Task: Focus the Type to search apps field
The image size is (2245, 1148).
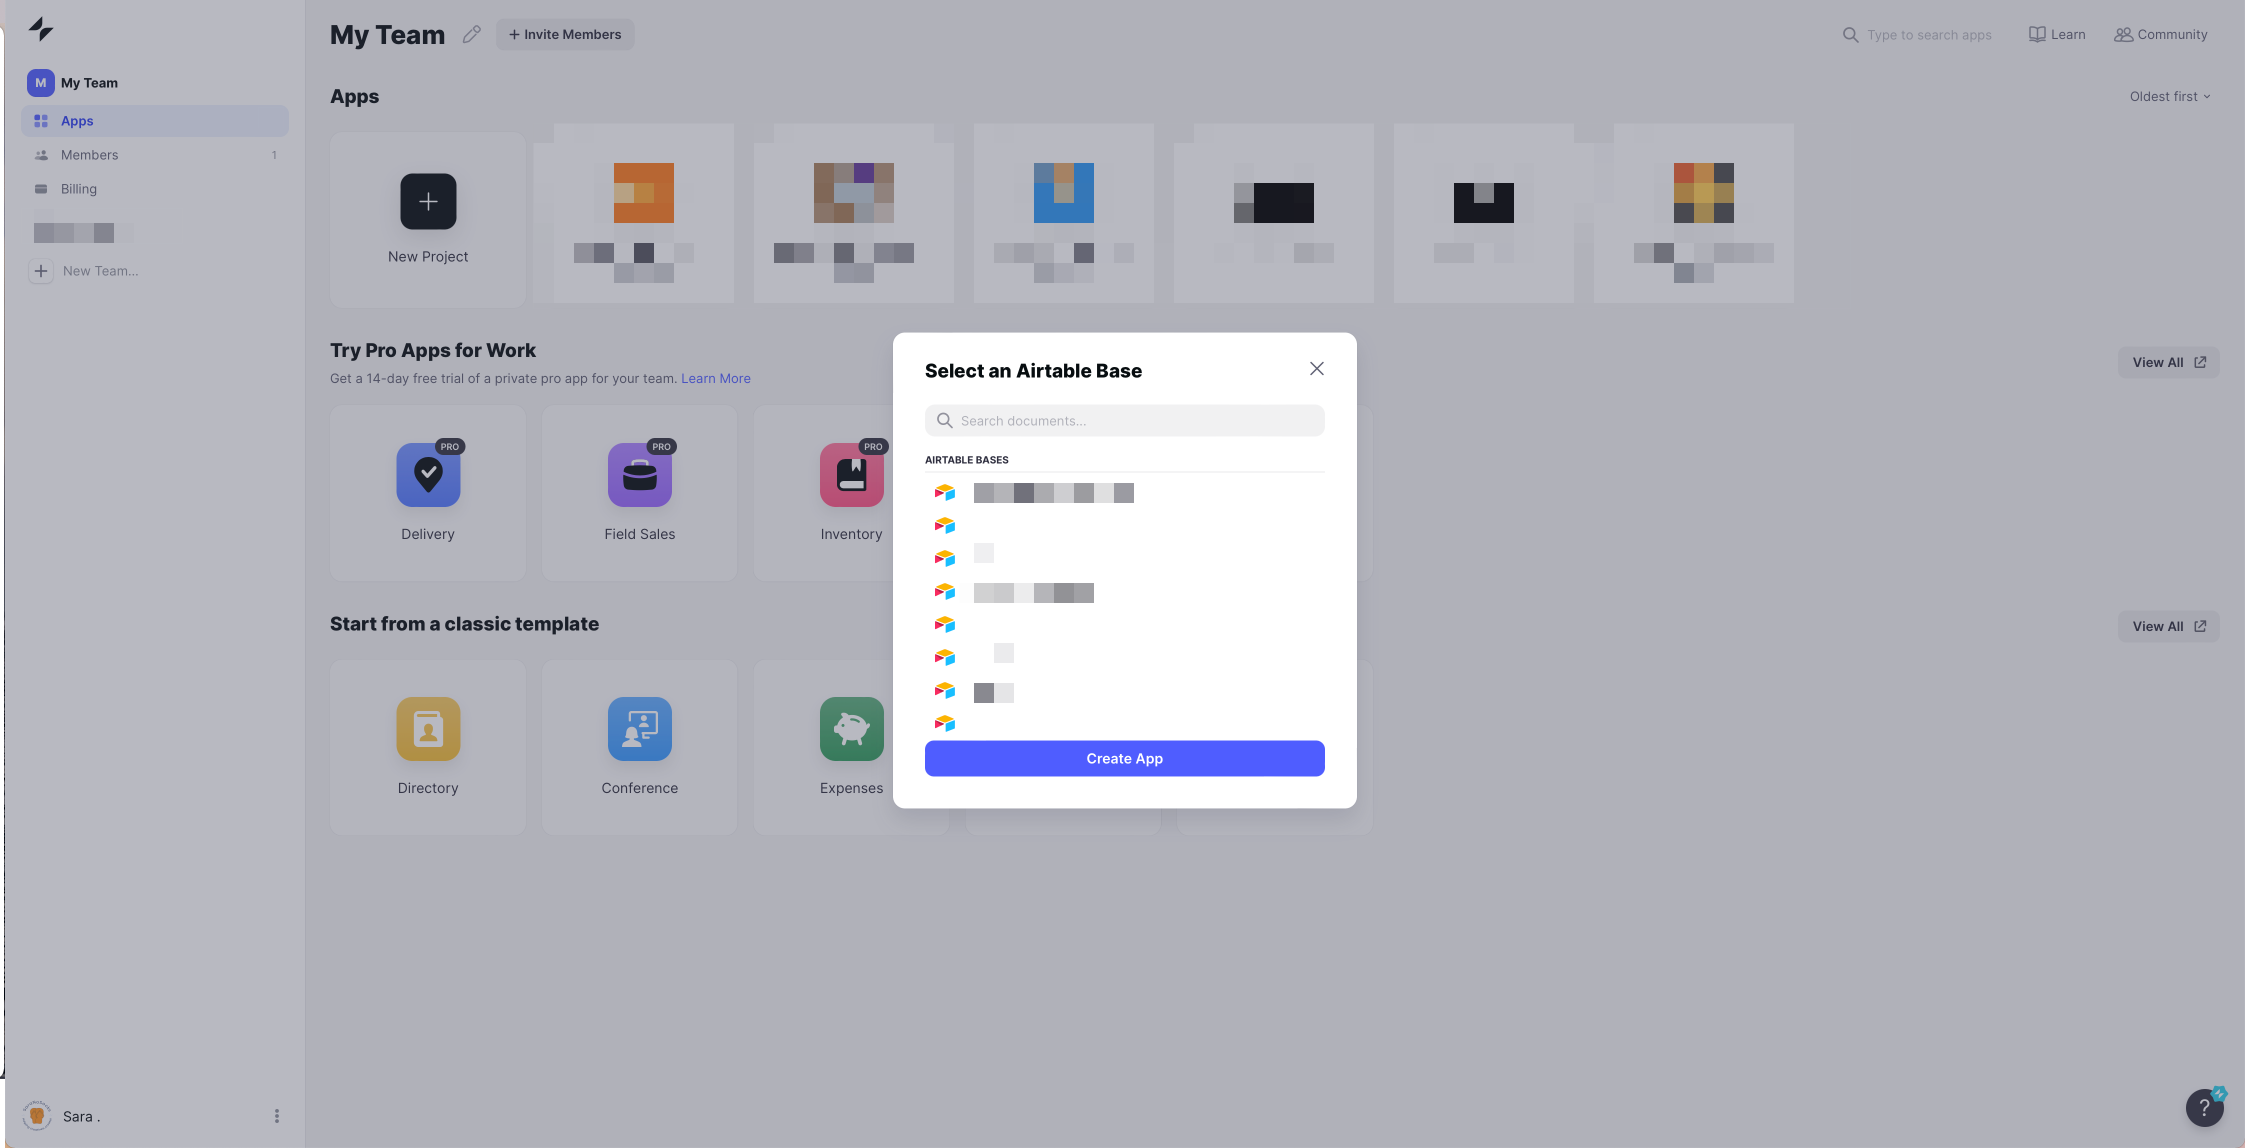Action: click(1928, 35)
